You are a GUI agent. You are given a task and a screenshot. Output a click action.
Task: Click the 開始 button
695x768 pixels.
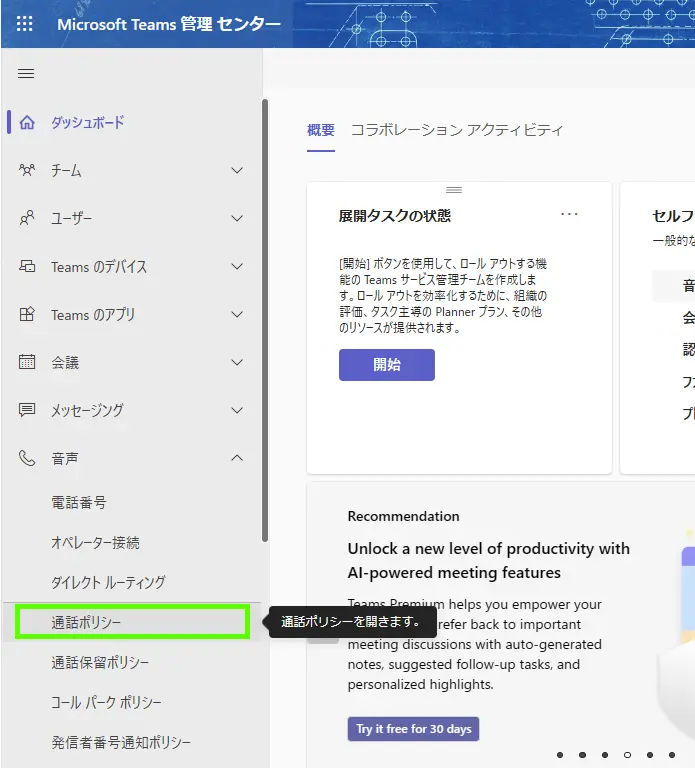point(387,365)
